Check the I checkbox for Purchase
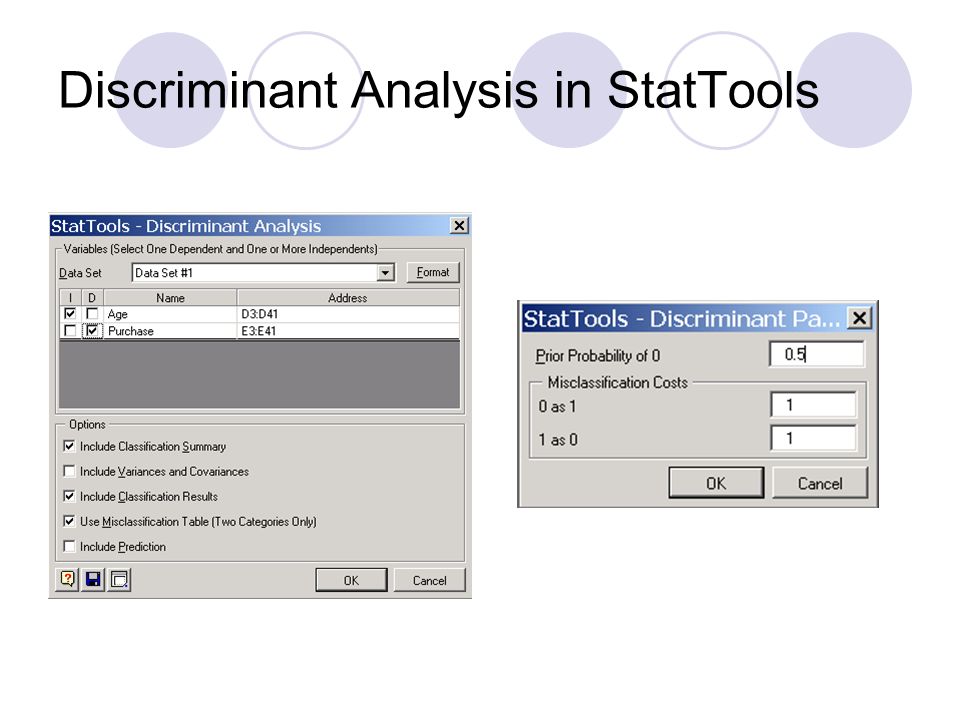Image resolution: width=960 pixels, height=720 pixels. (x=70, y=331)
